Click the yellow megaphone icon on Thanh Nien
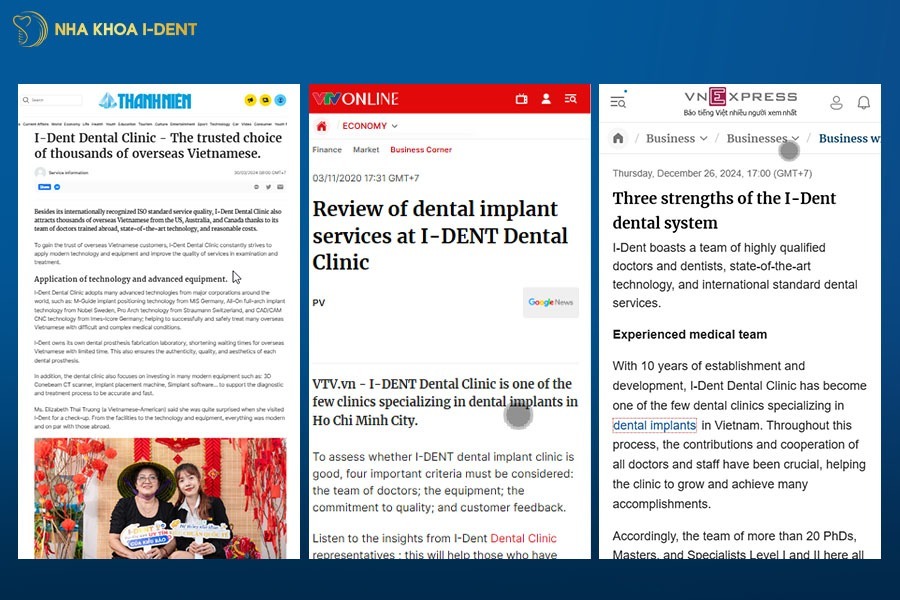The width and height of the screenshot is (900, 600). coord(250,100)
